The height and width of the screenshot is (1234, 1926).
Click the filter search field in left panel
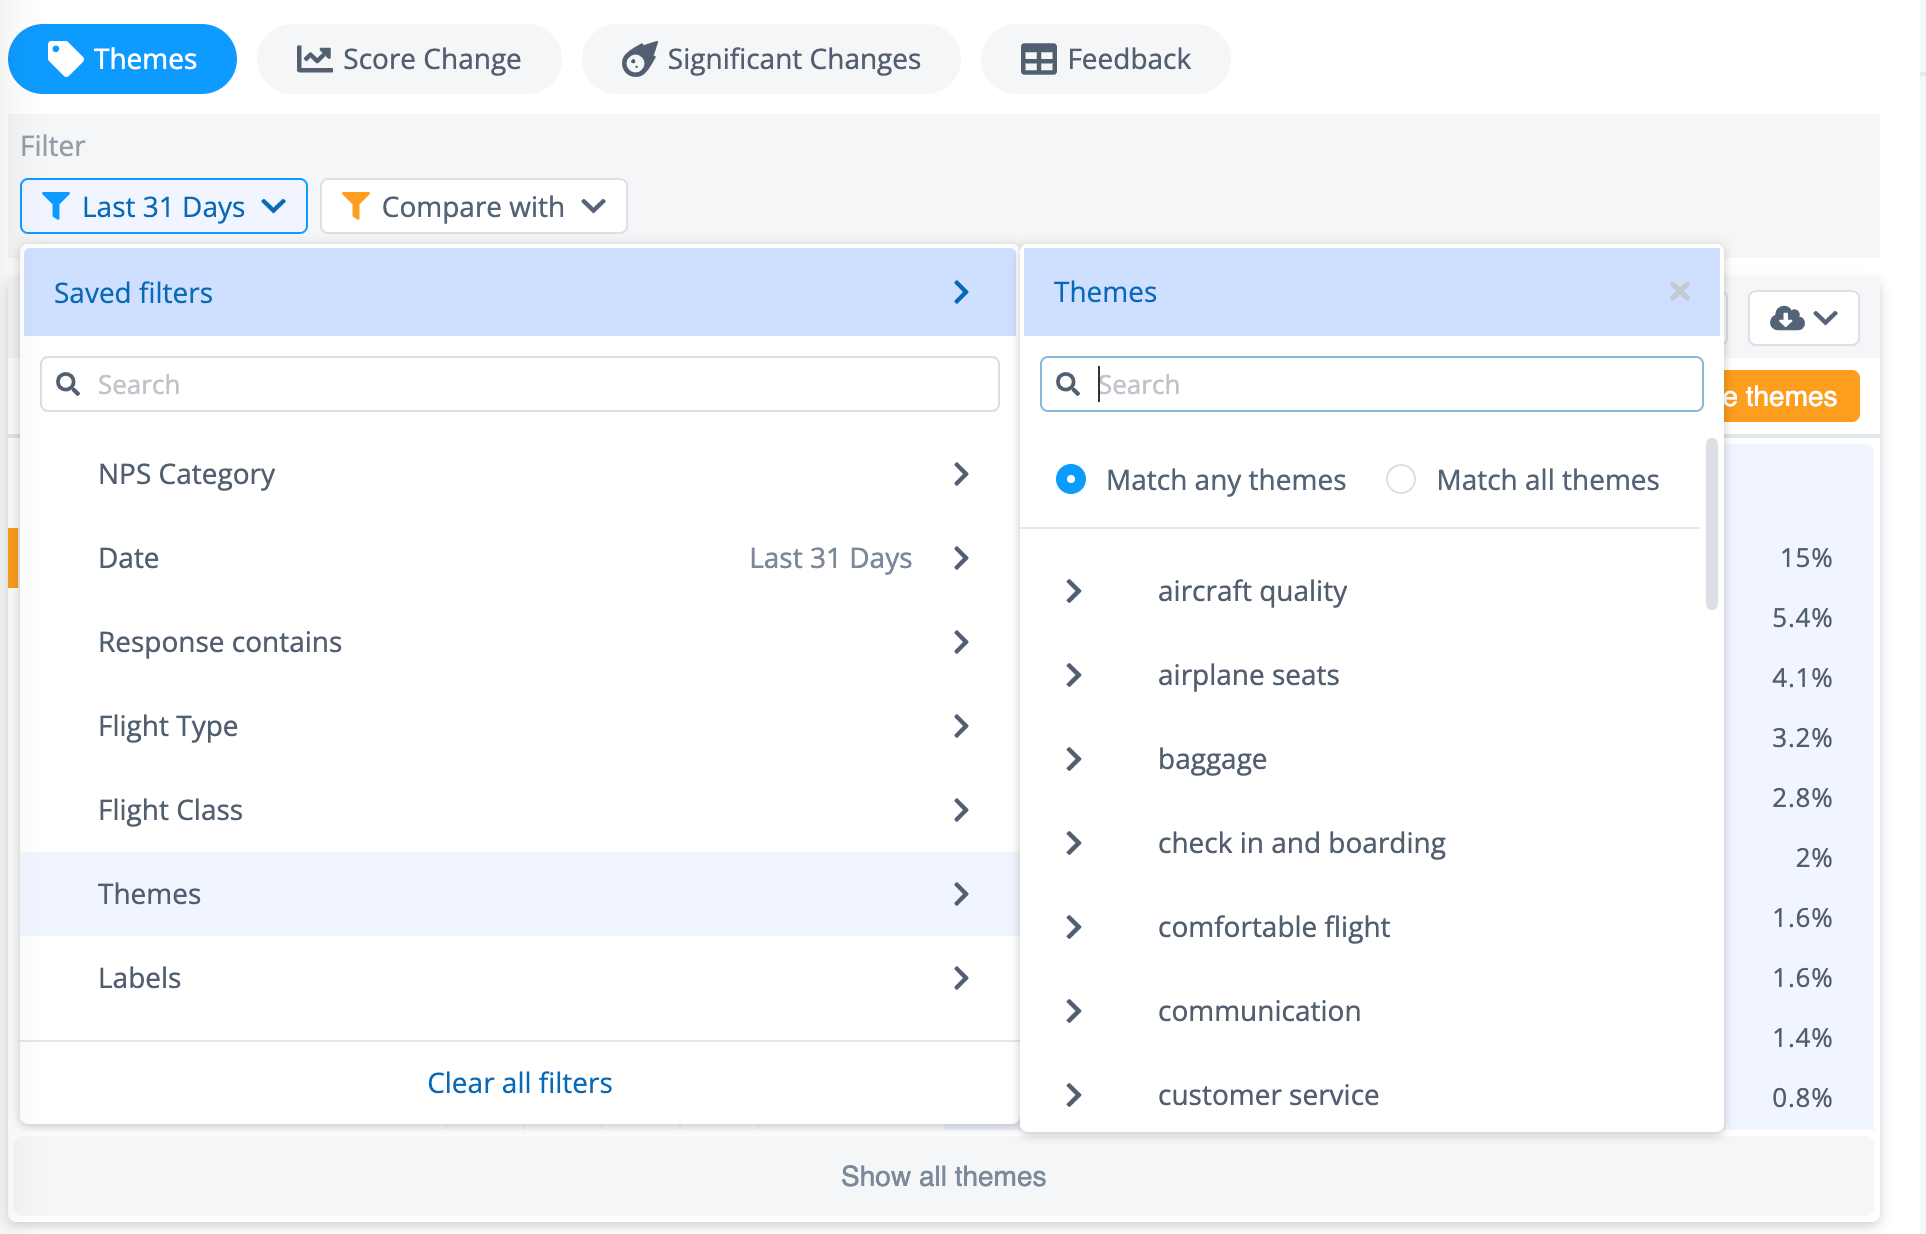pyautogui.click(x=520, y=384)
